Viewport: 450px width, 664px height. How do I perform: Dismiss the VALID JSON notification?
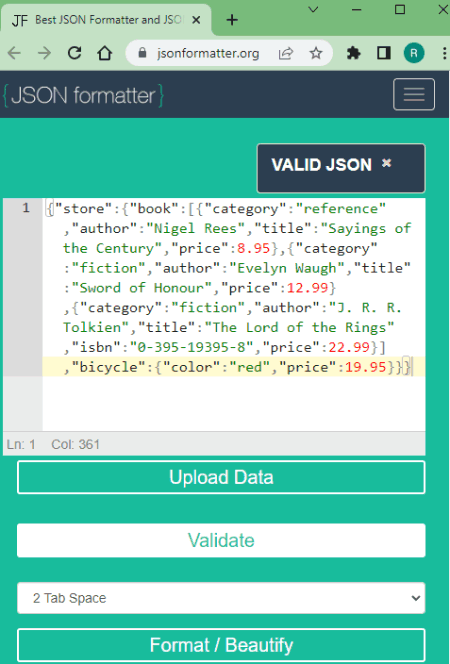click(387, 163)
